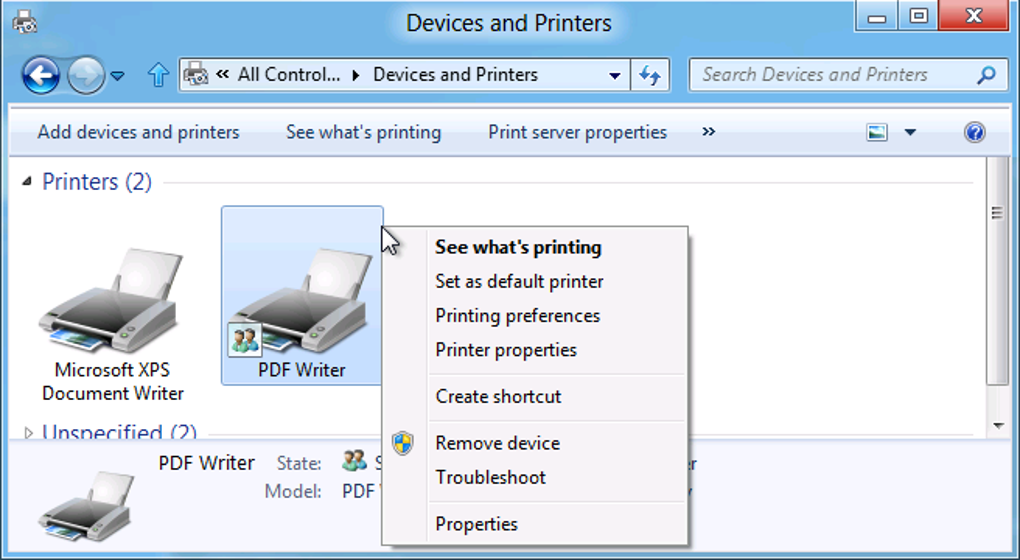Image resolution: width=1020 pixels, height=560 pixels.
Task: Choose Create shortcut
Action: (x=498, y=397)
